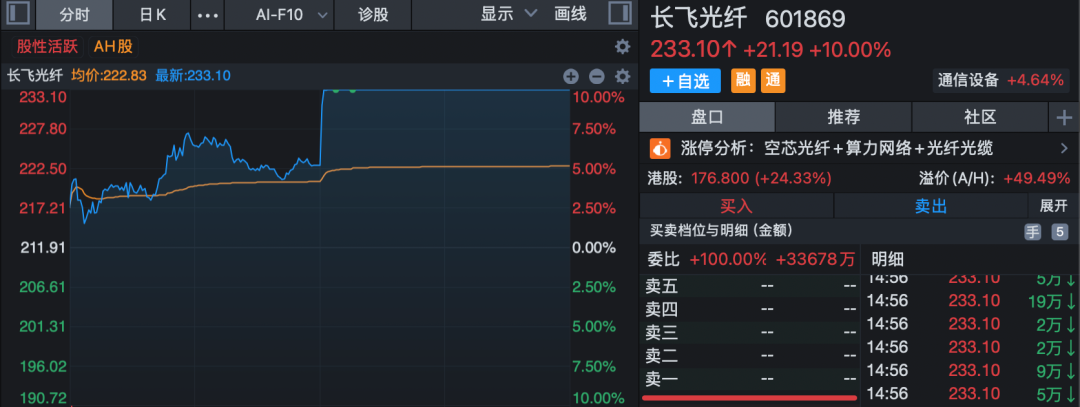
Task: Toggle the left sidebar panel icon
Action: [x=18, y=14]
